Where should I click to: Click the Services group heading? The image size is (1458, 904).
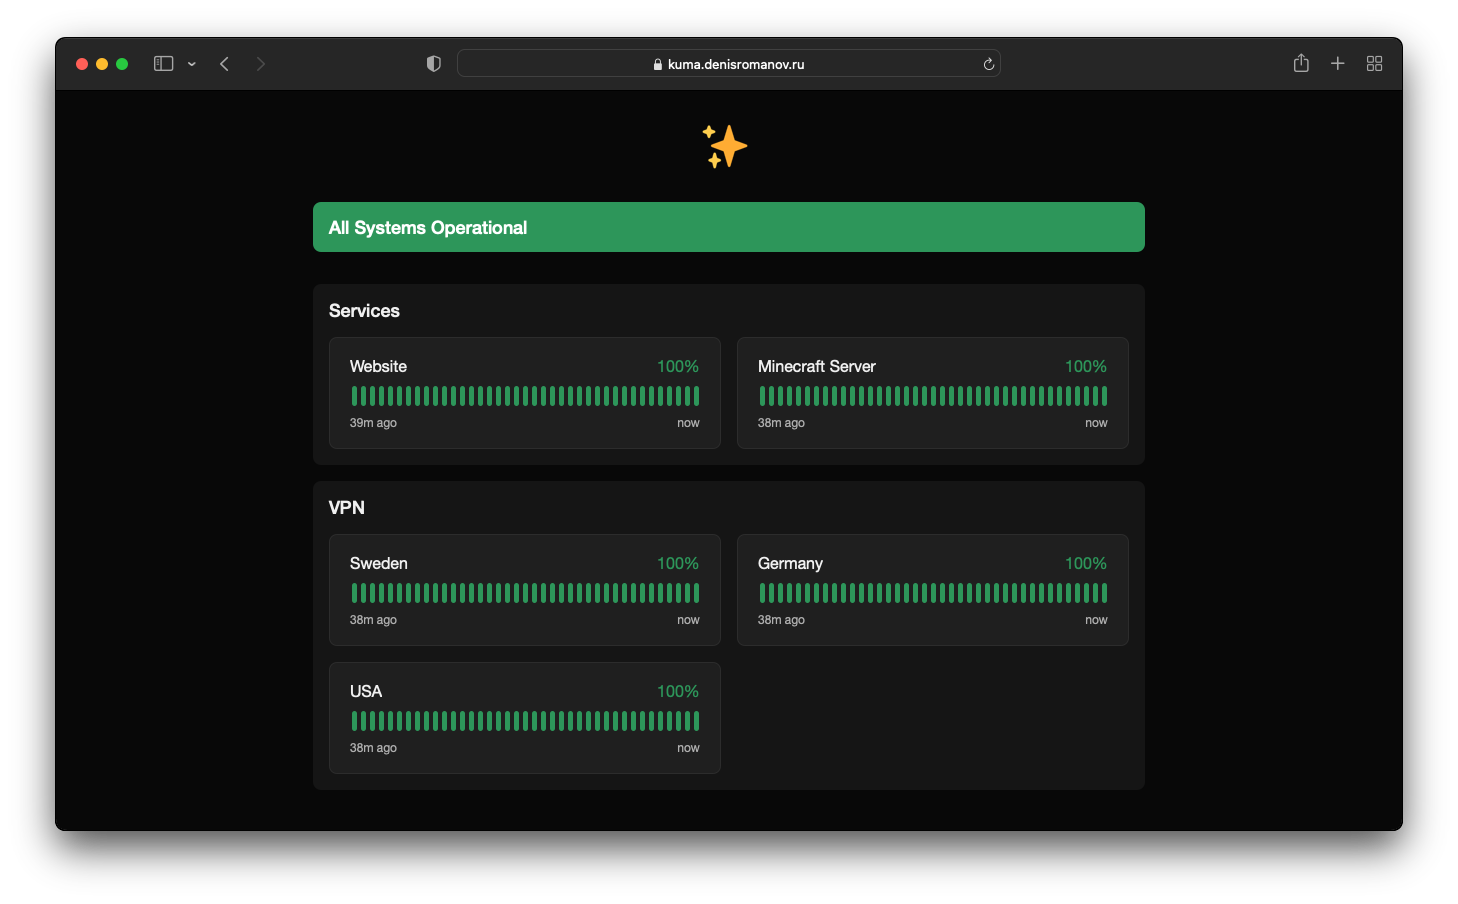tap(364, 311)
